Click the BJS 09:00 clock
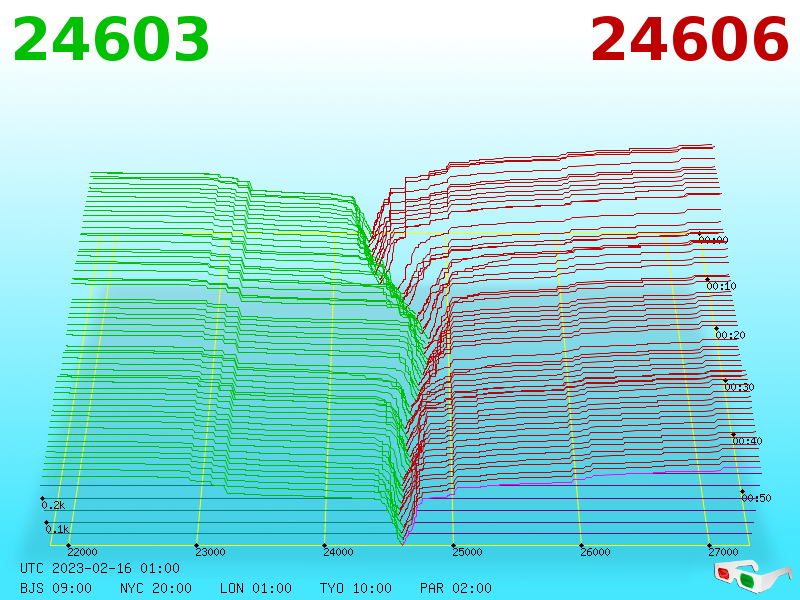The width and height of the screenshot is (800, 600). [x=56, y=588]
